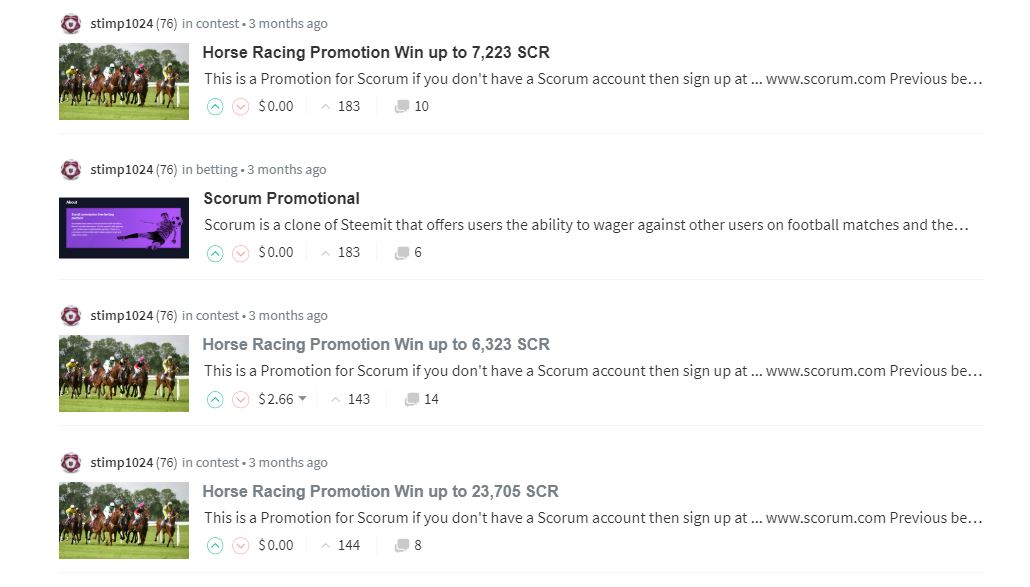Click the purple Scorum Promotional thumbnail
Viewport: 1030px width, 587px height.
coord(124,228)
